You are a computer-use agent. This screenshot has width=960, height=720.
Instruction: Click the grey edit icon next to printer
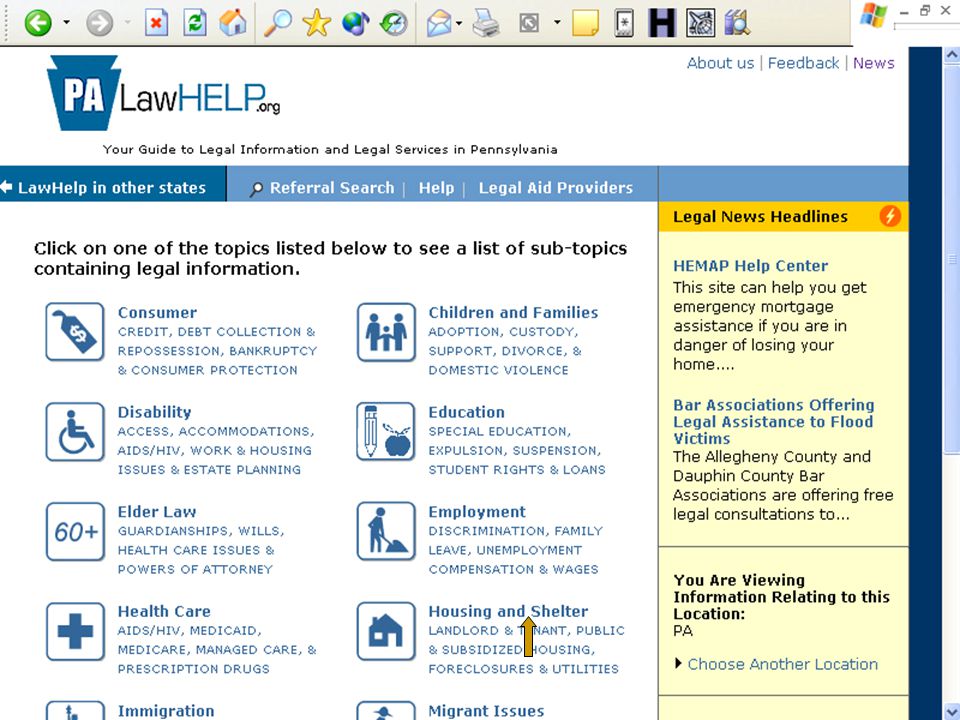tap(529, 23)
